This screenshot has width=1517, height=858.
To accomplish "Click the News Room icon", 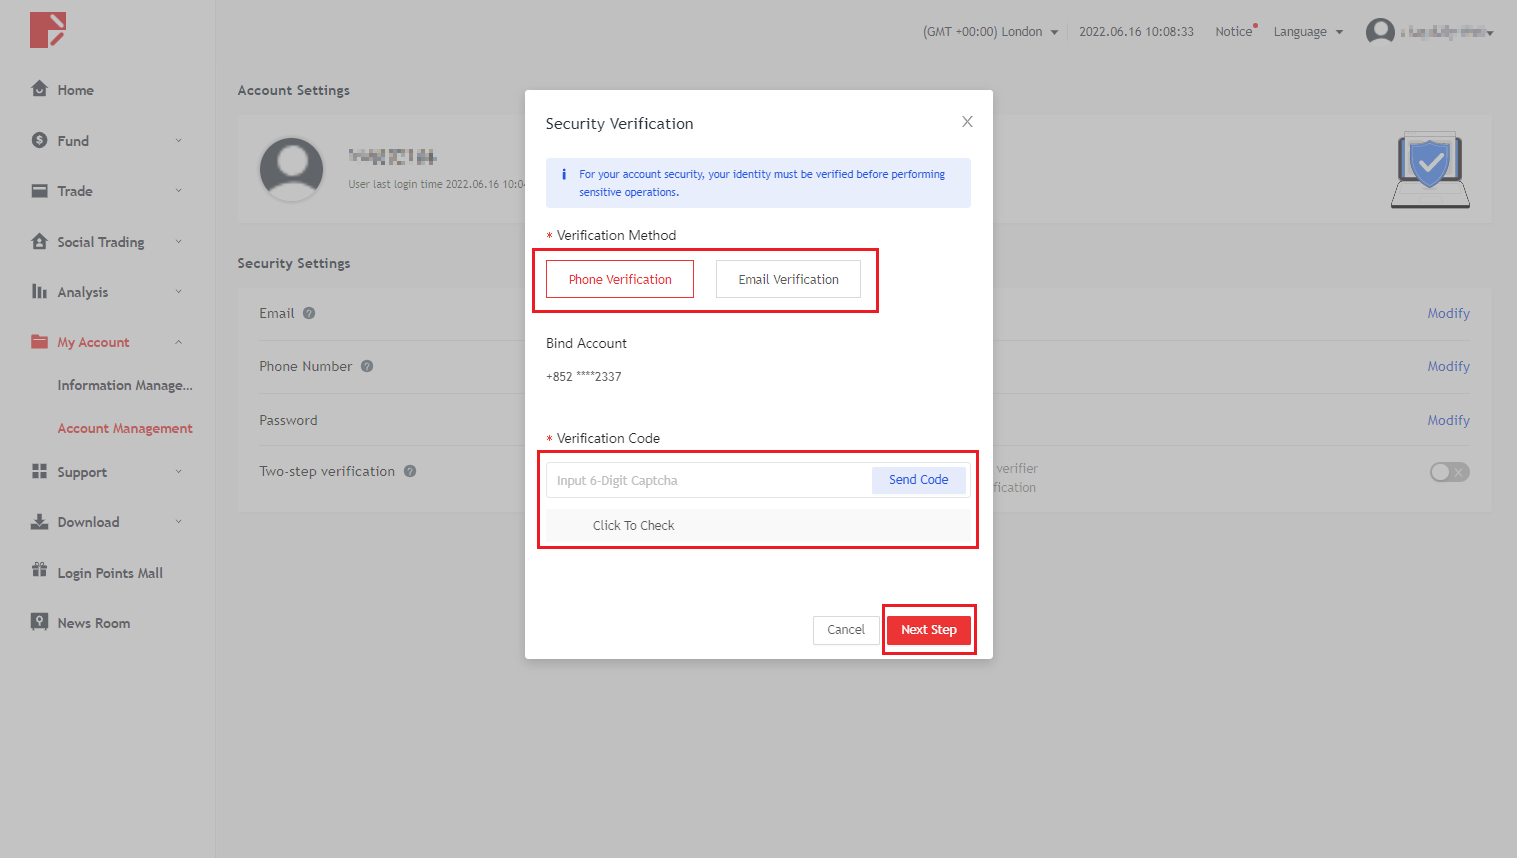I will [40, 622].
